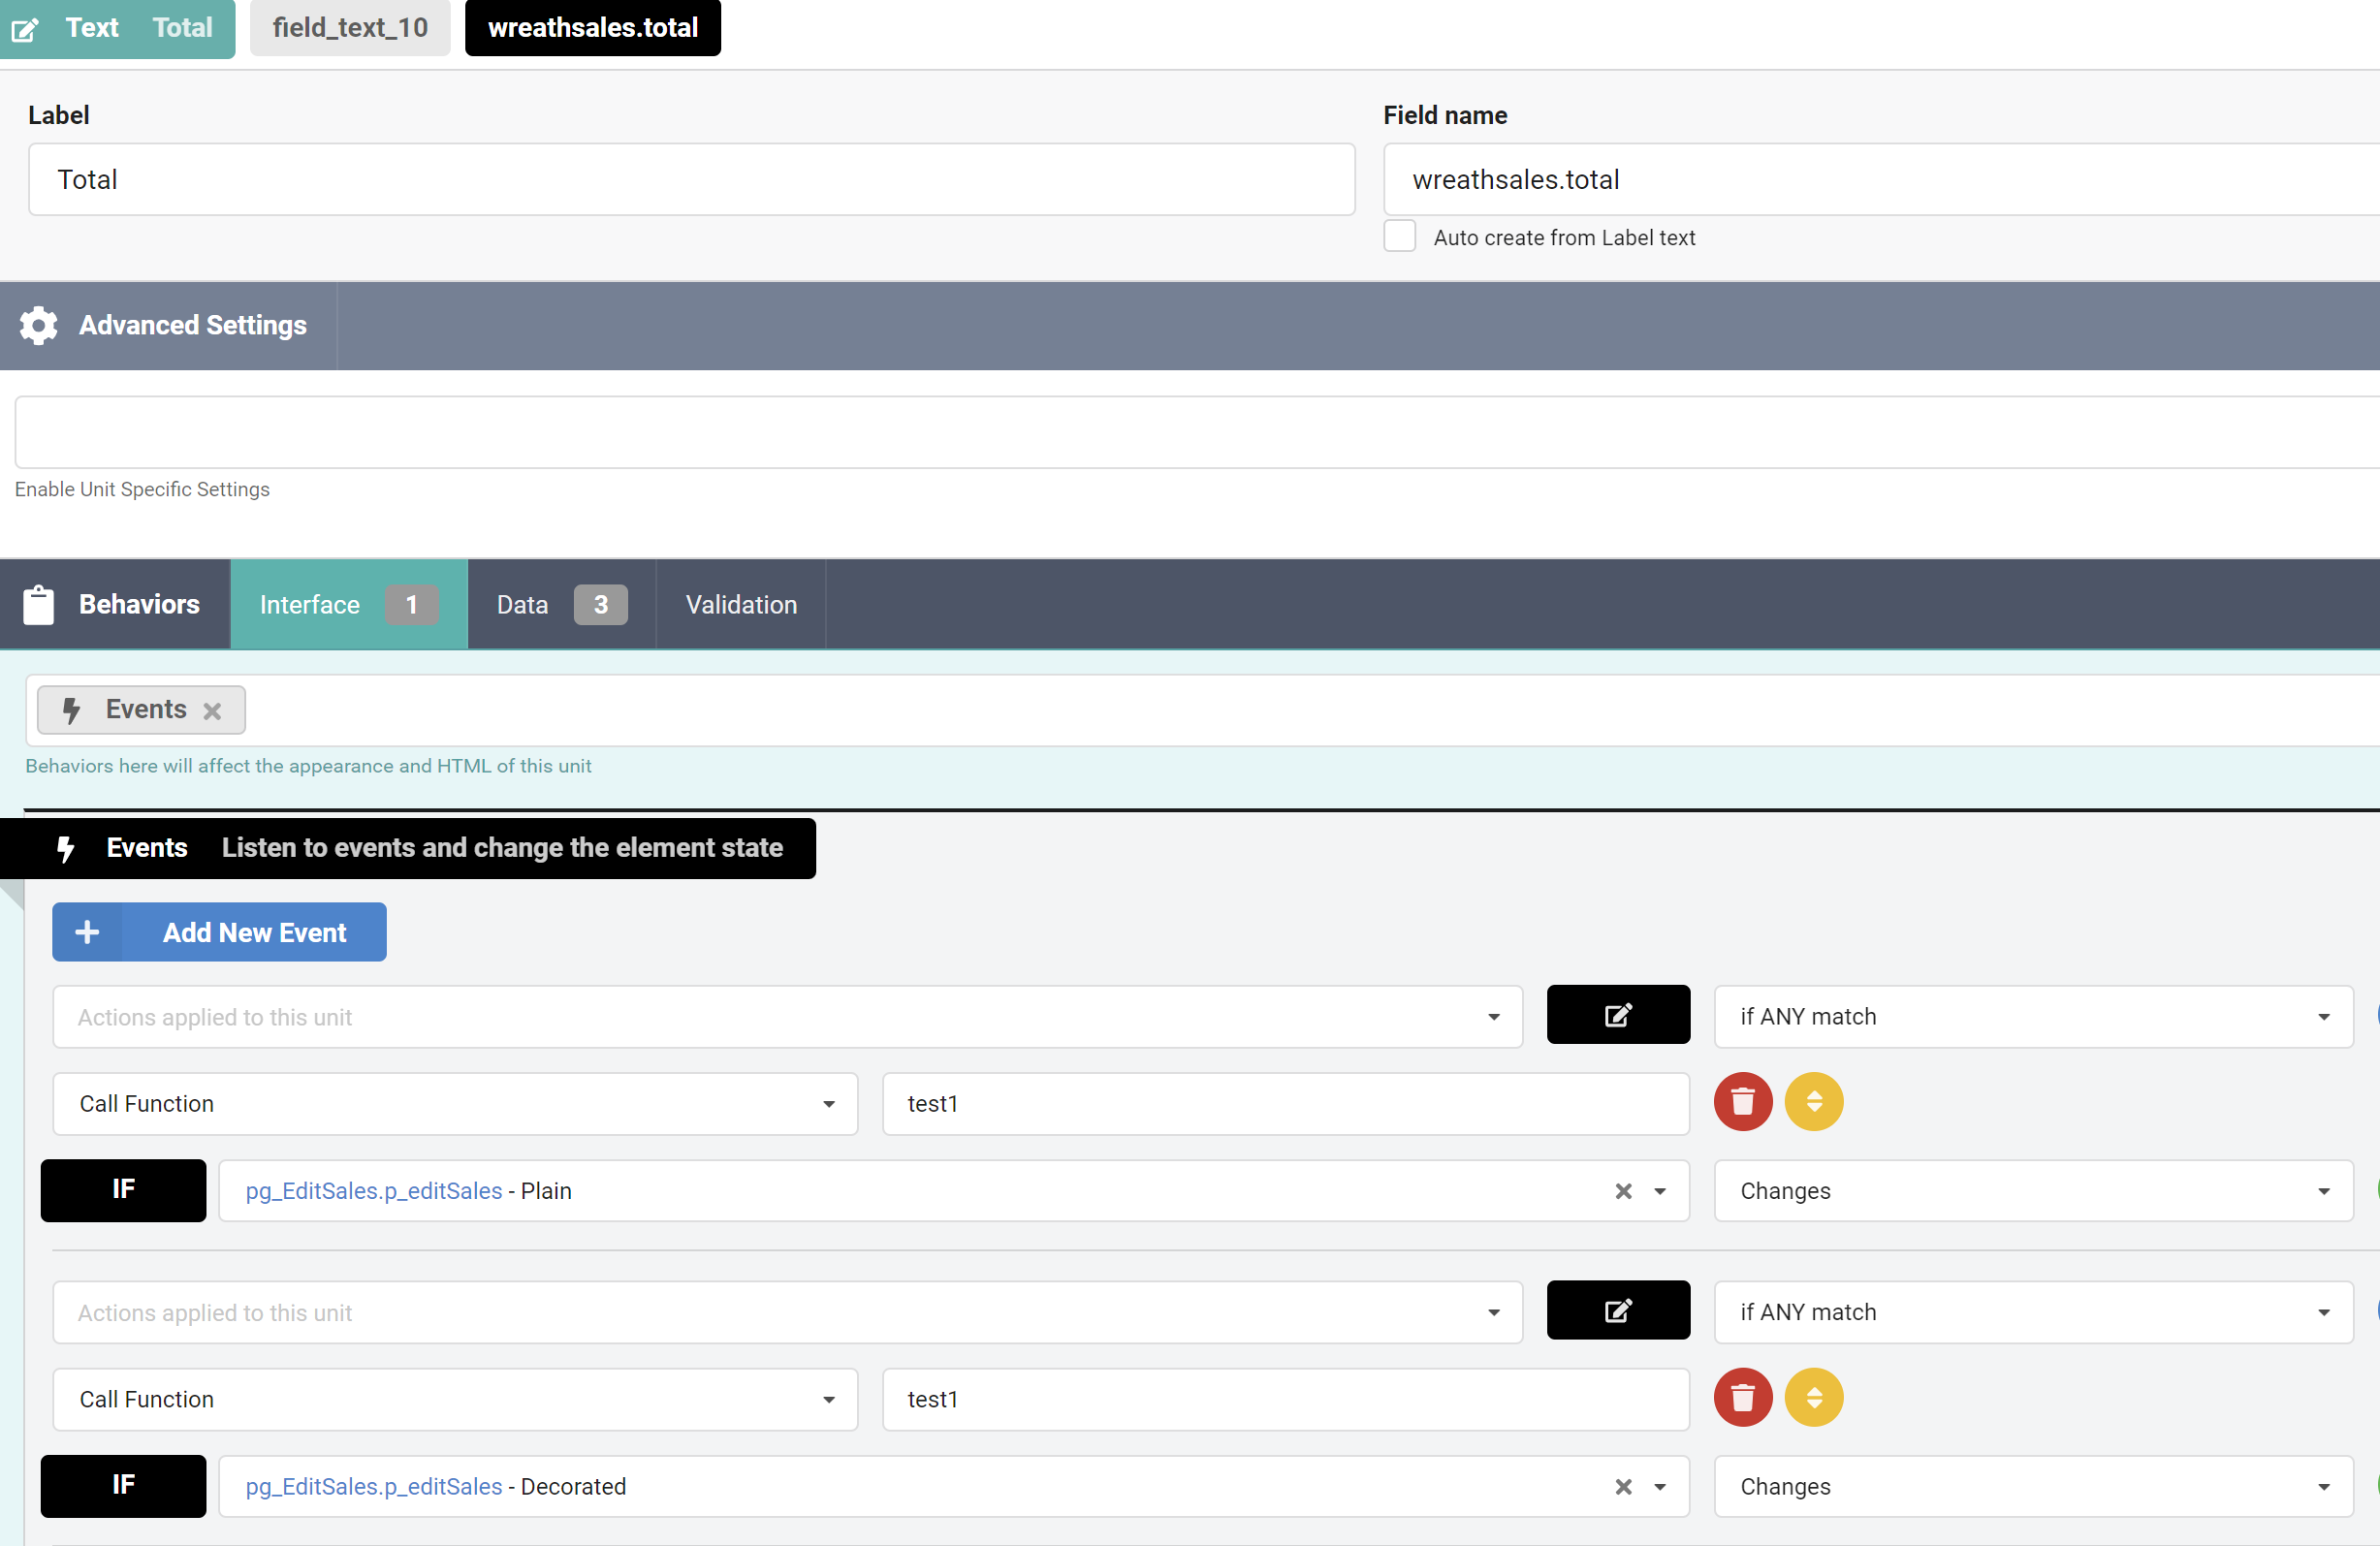Open the first 'if ANY match' dropdown
The image size is (2380, 1546).
[2032, 1017]
